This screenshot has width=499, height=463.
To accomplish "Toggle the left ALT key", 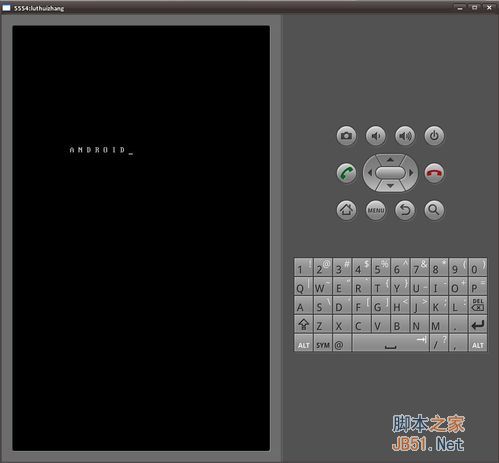I will pos(303,343).
